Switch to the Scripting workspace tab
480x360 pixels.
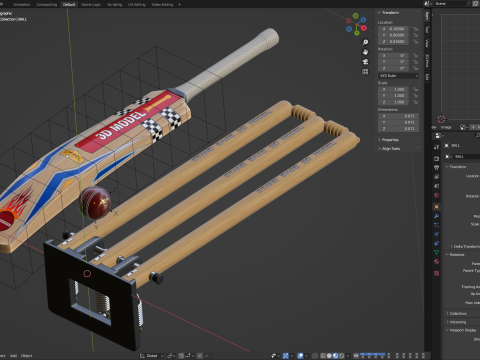pyautogui.click(x=115, y=4)
